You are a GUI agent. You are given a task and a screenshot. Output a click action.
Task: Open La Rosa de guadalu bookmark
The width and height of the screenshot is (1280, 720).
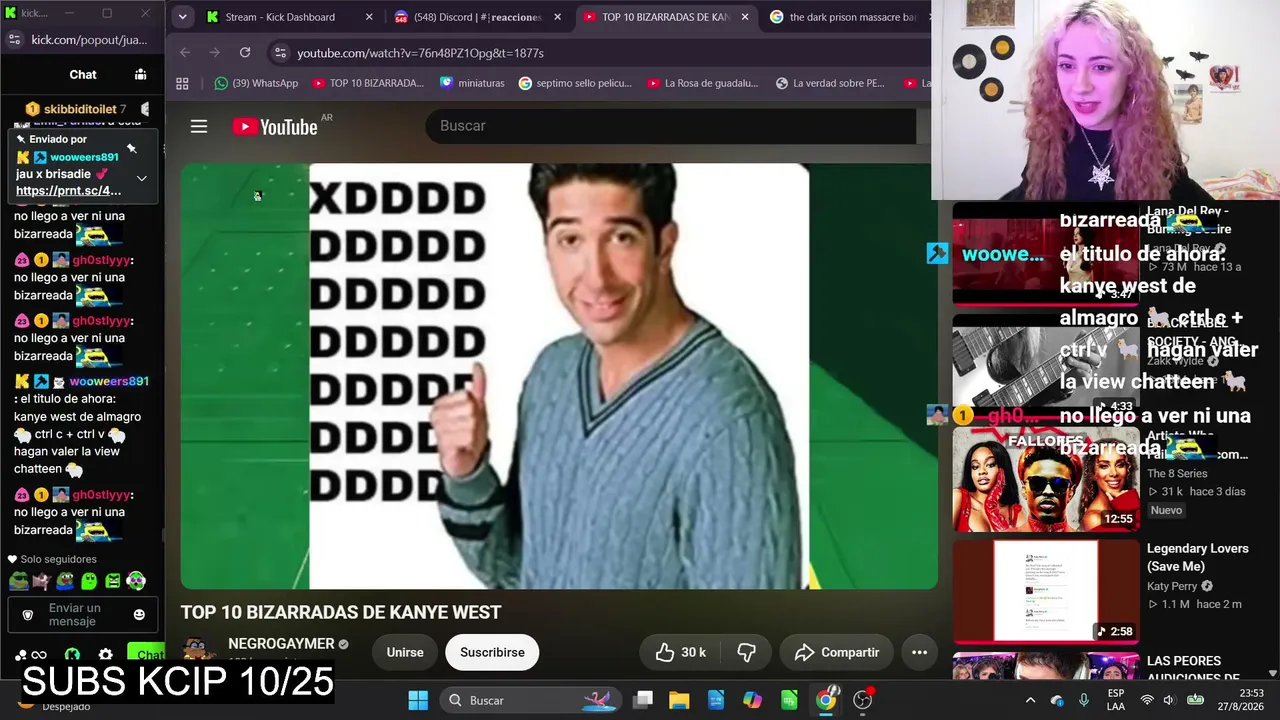tap(702, 83)
